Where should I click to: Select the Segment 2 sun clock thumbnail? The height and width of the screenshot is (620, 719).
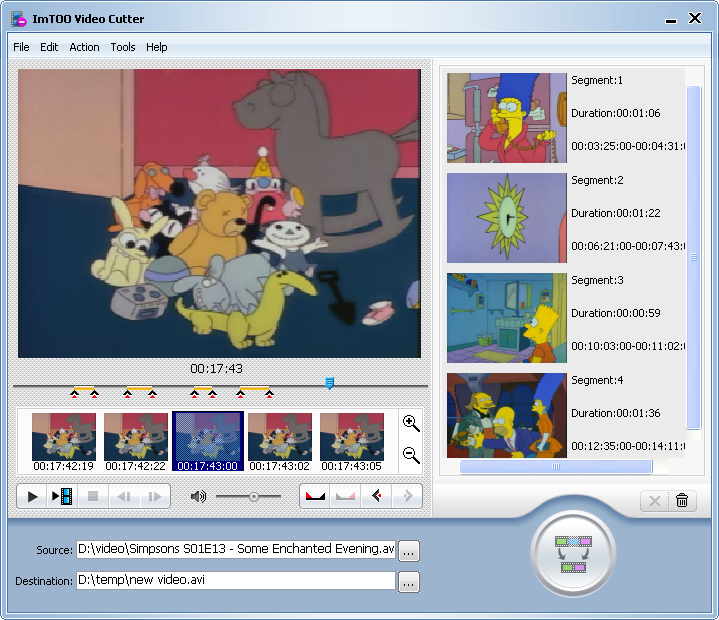click(x=507, y=218)
